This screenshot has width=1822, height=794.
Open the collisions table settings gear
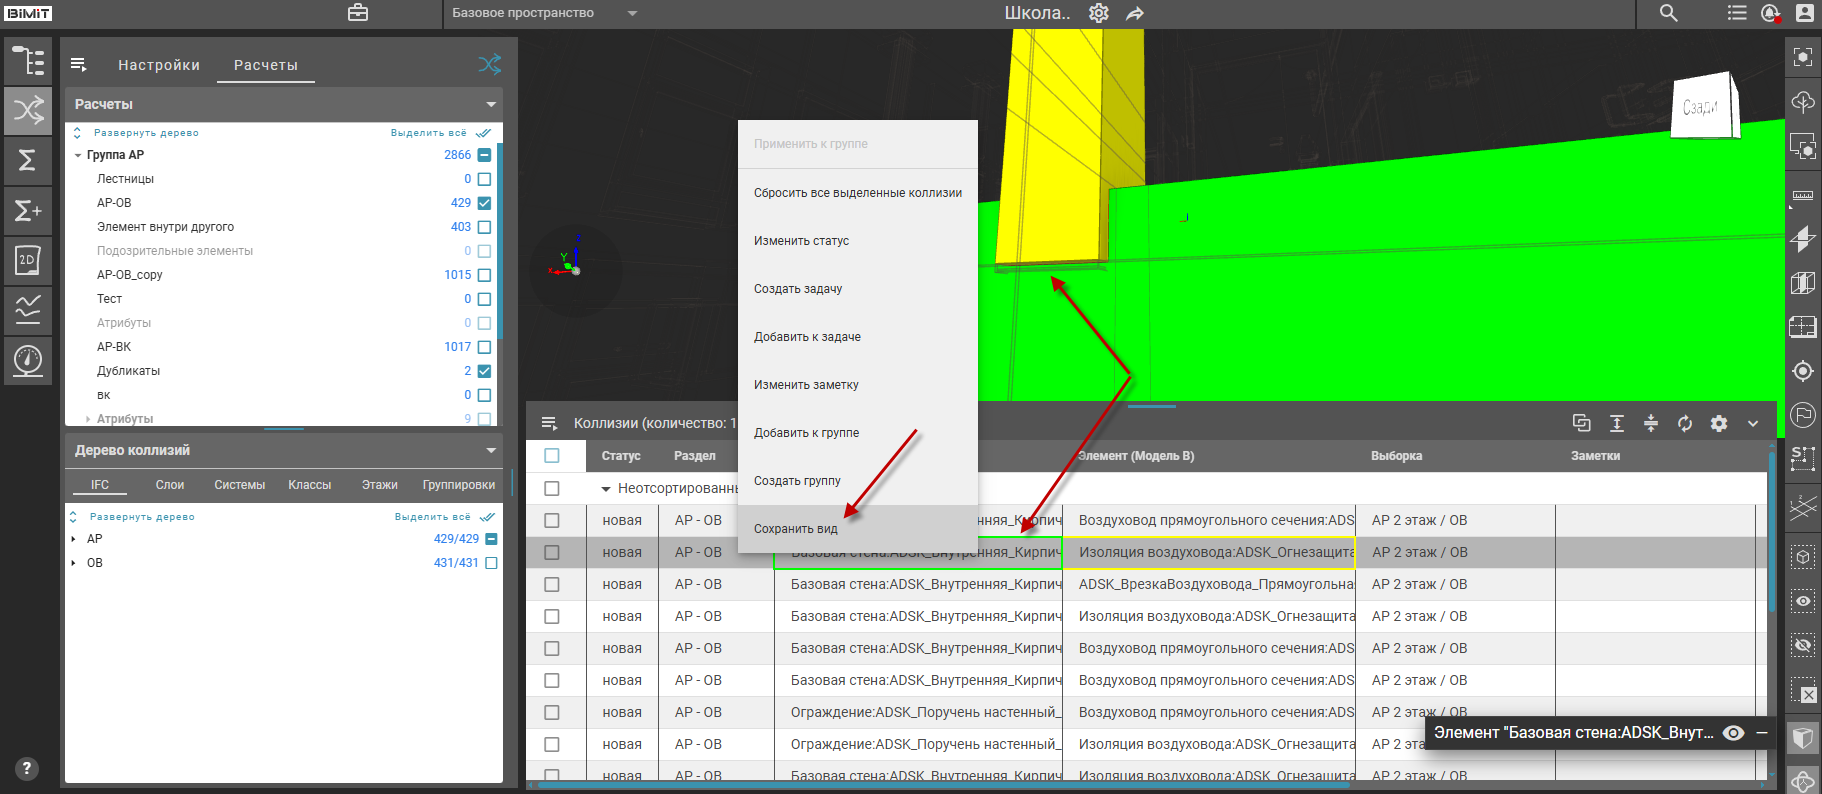pos(1718,423)
